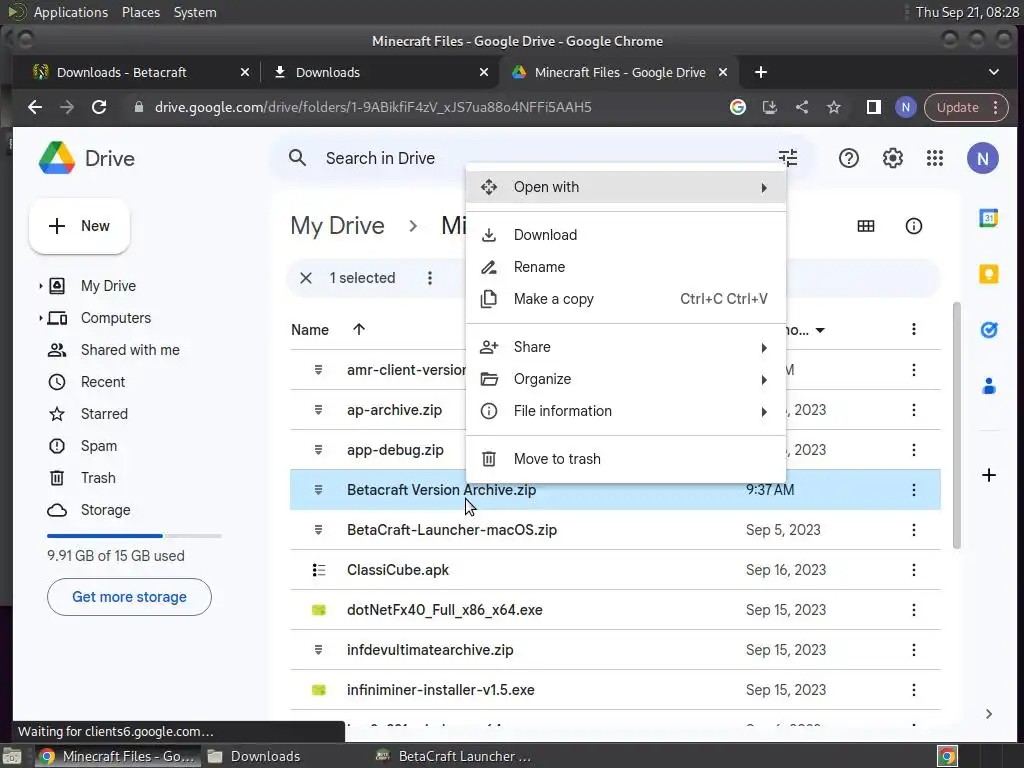This screenshot has width=1024, height=768.
Task: Switch to Downloads tab
Action: click(x=379, y=72)
